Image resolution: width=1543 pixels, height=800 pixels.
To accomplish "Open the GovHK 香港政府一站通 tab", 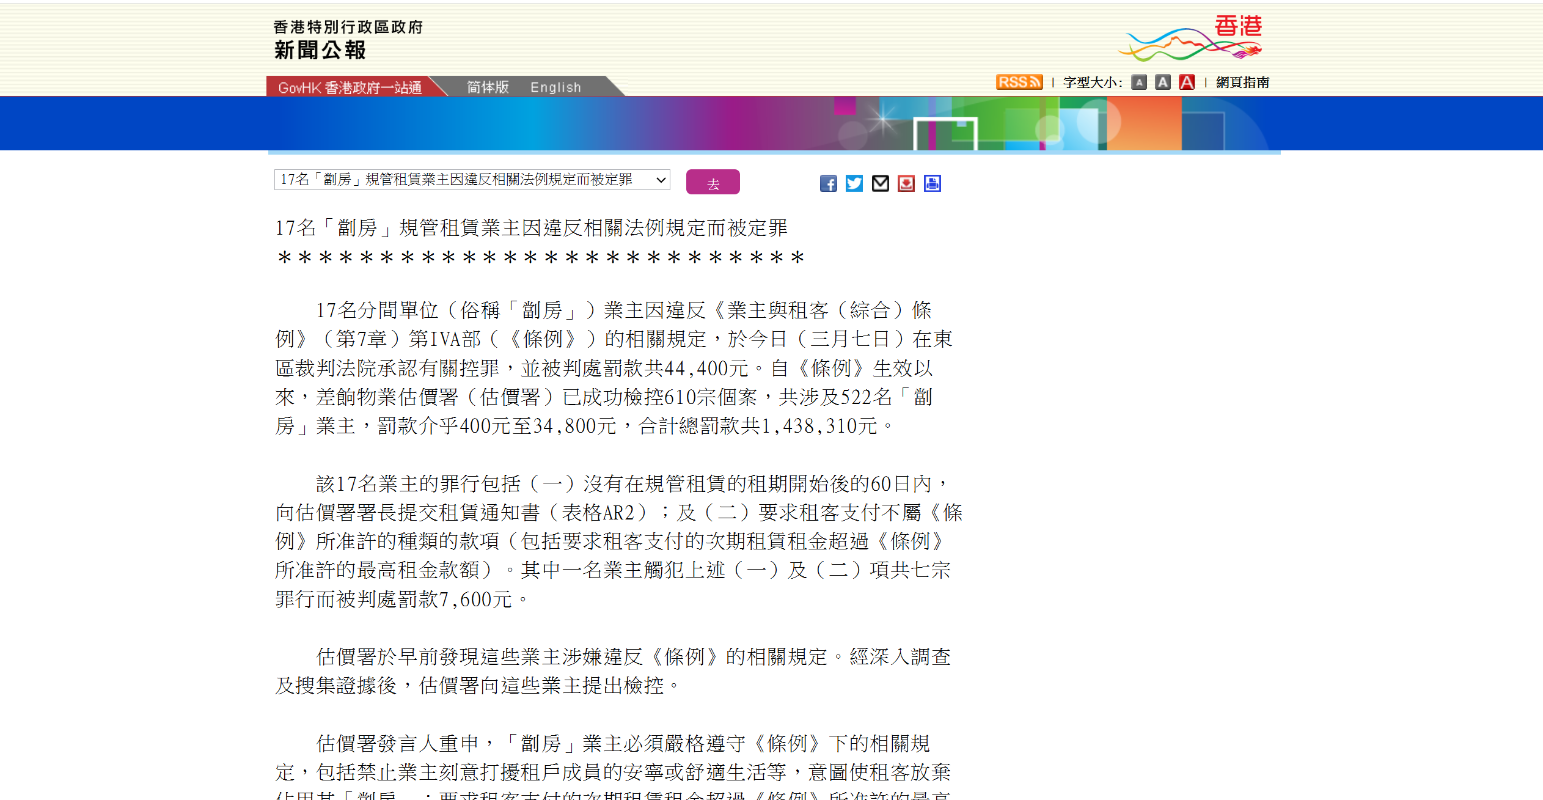I will [x=350, y=88].
